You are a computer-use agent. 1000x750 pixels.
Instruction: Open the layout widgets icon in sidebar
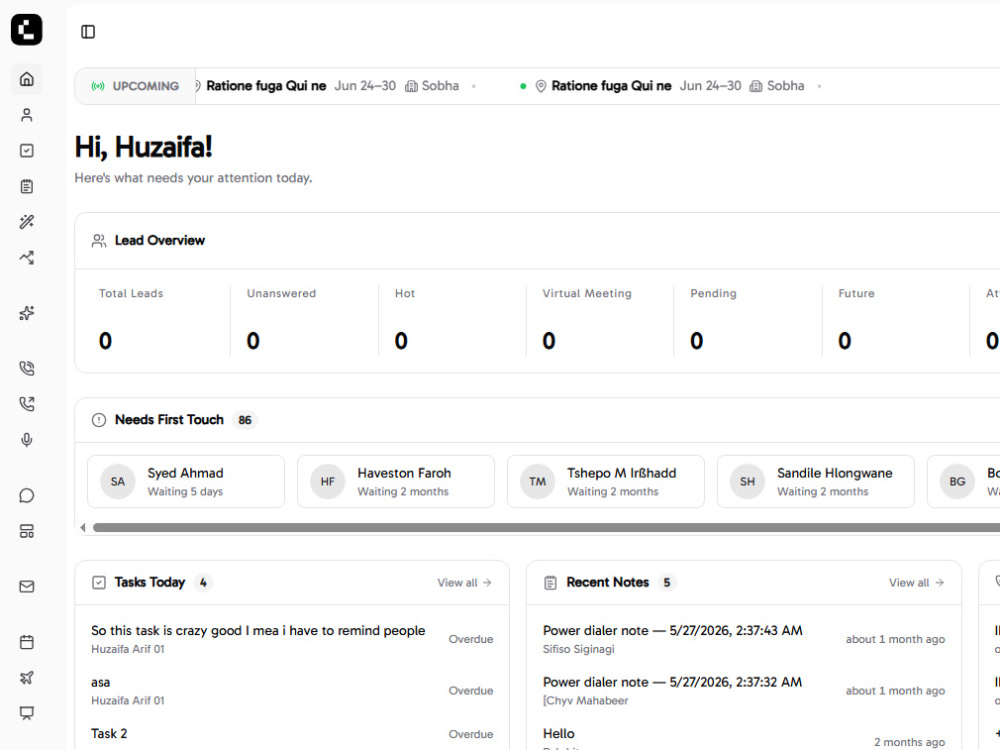tap(27, 531)
